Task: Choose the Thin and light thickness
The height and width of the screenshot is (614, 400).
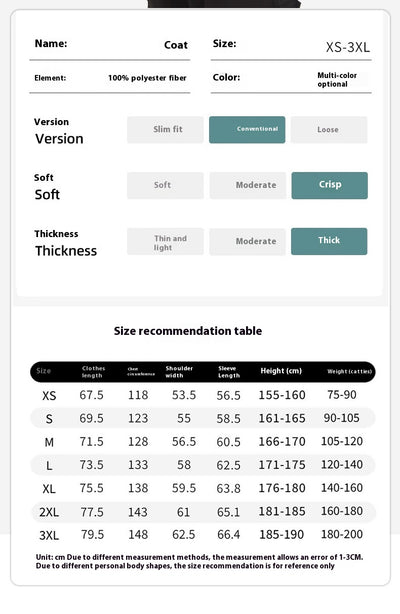Action: coord(165,242)
